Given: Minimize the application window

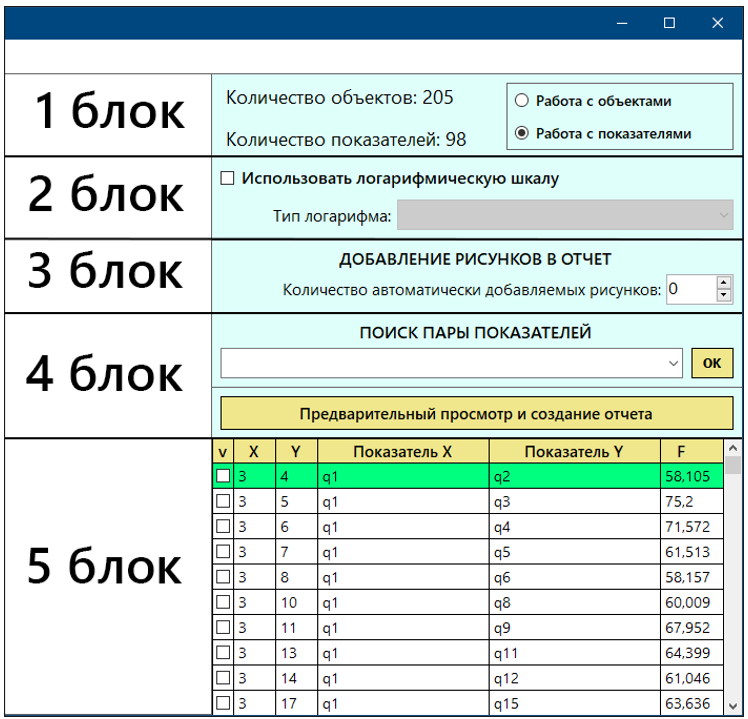Looking at the screenshot, I should 622,23.
